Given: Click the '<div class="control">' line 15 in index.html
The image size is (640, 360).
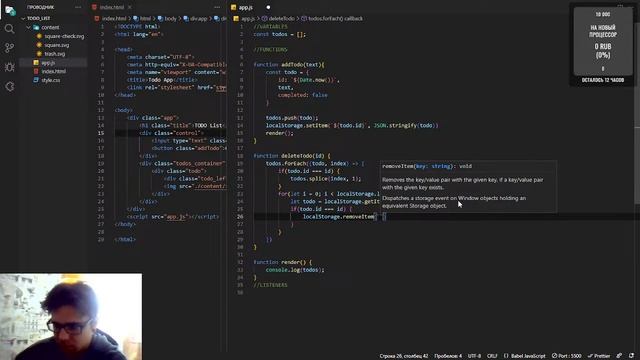Looking at the screenshot, I should (171, 133).
